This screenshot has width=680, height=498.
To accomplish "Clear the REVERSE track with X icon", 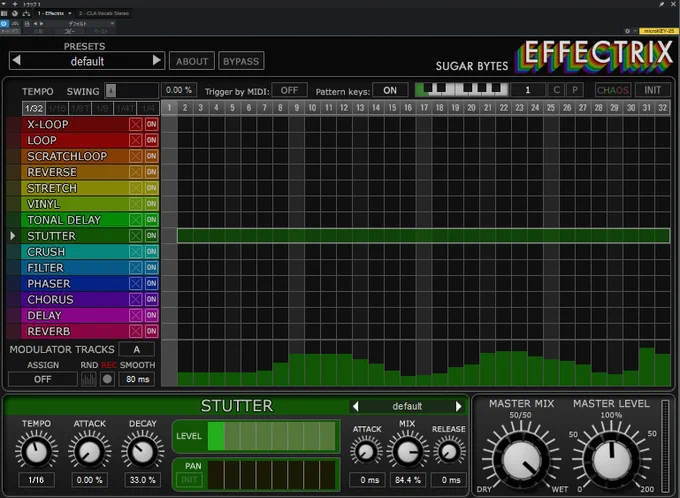I will (135, 172).
